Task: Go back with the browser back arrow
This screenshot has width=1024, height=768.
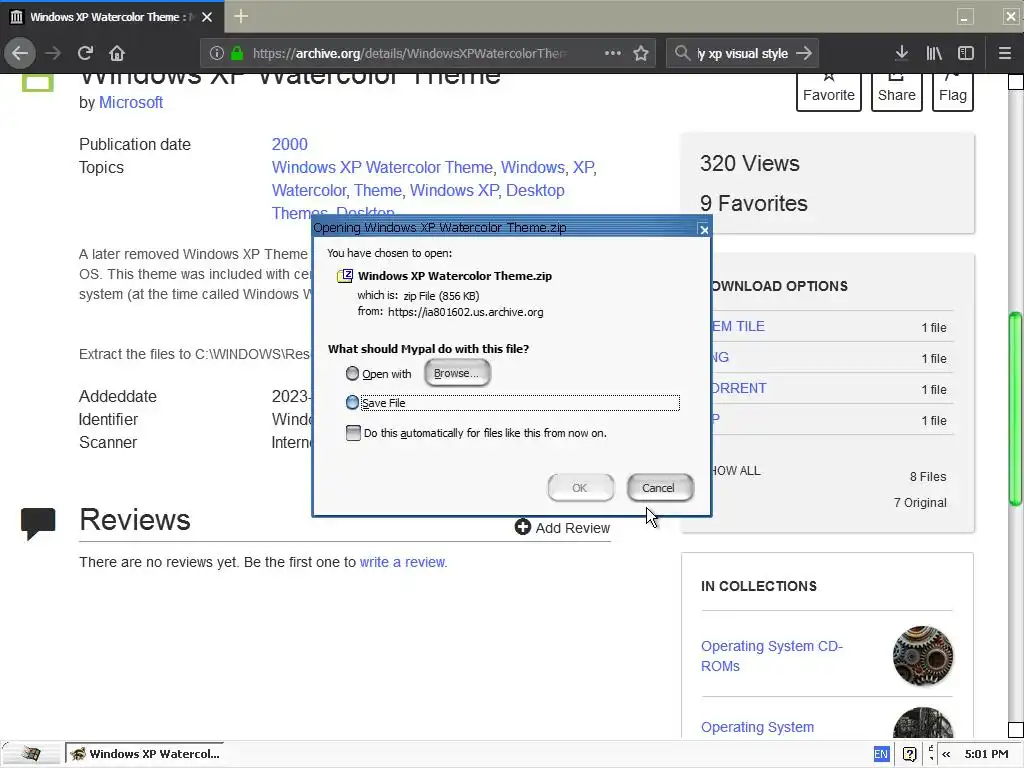Action: pos(20,53)
